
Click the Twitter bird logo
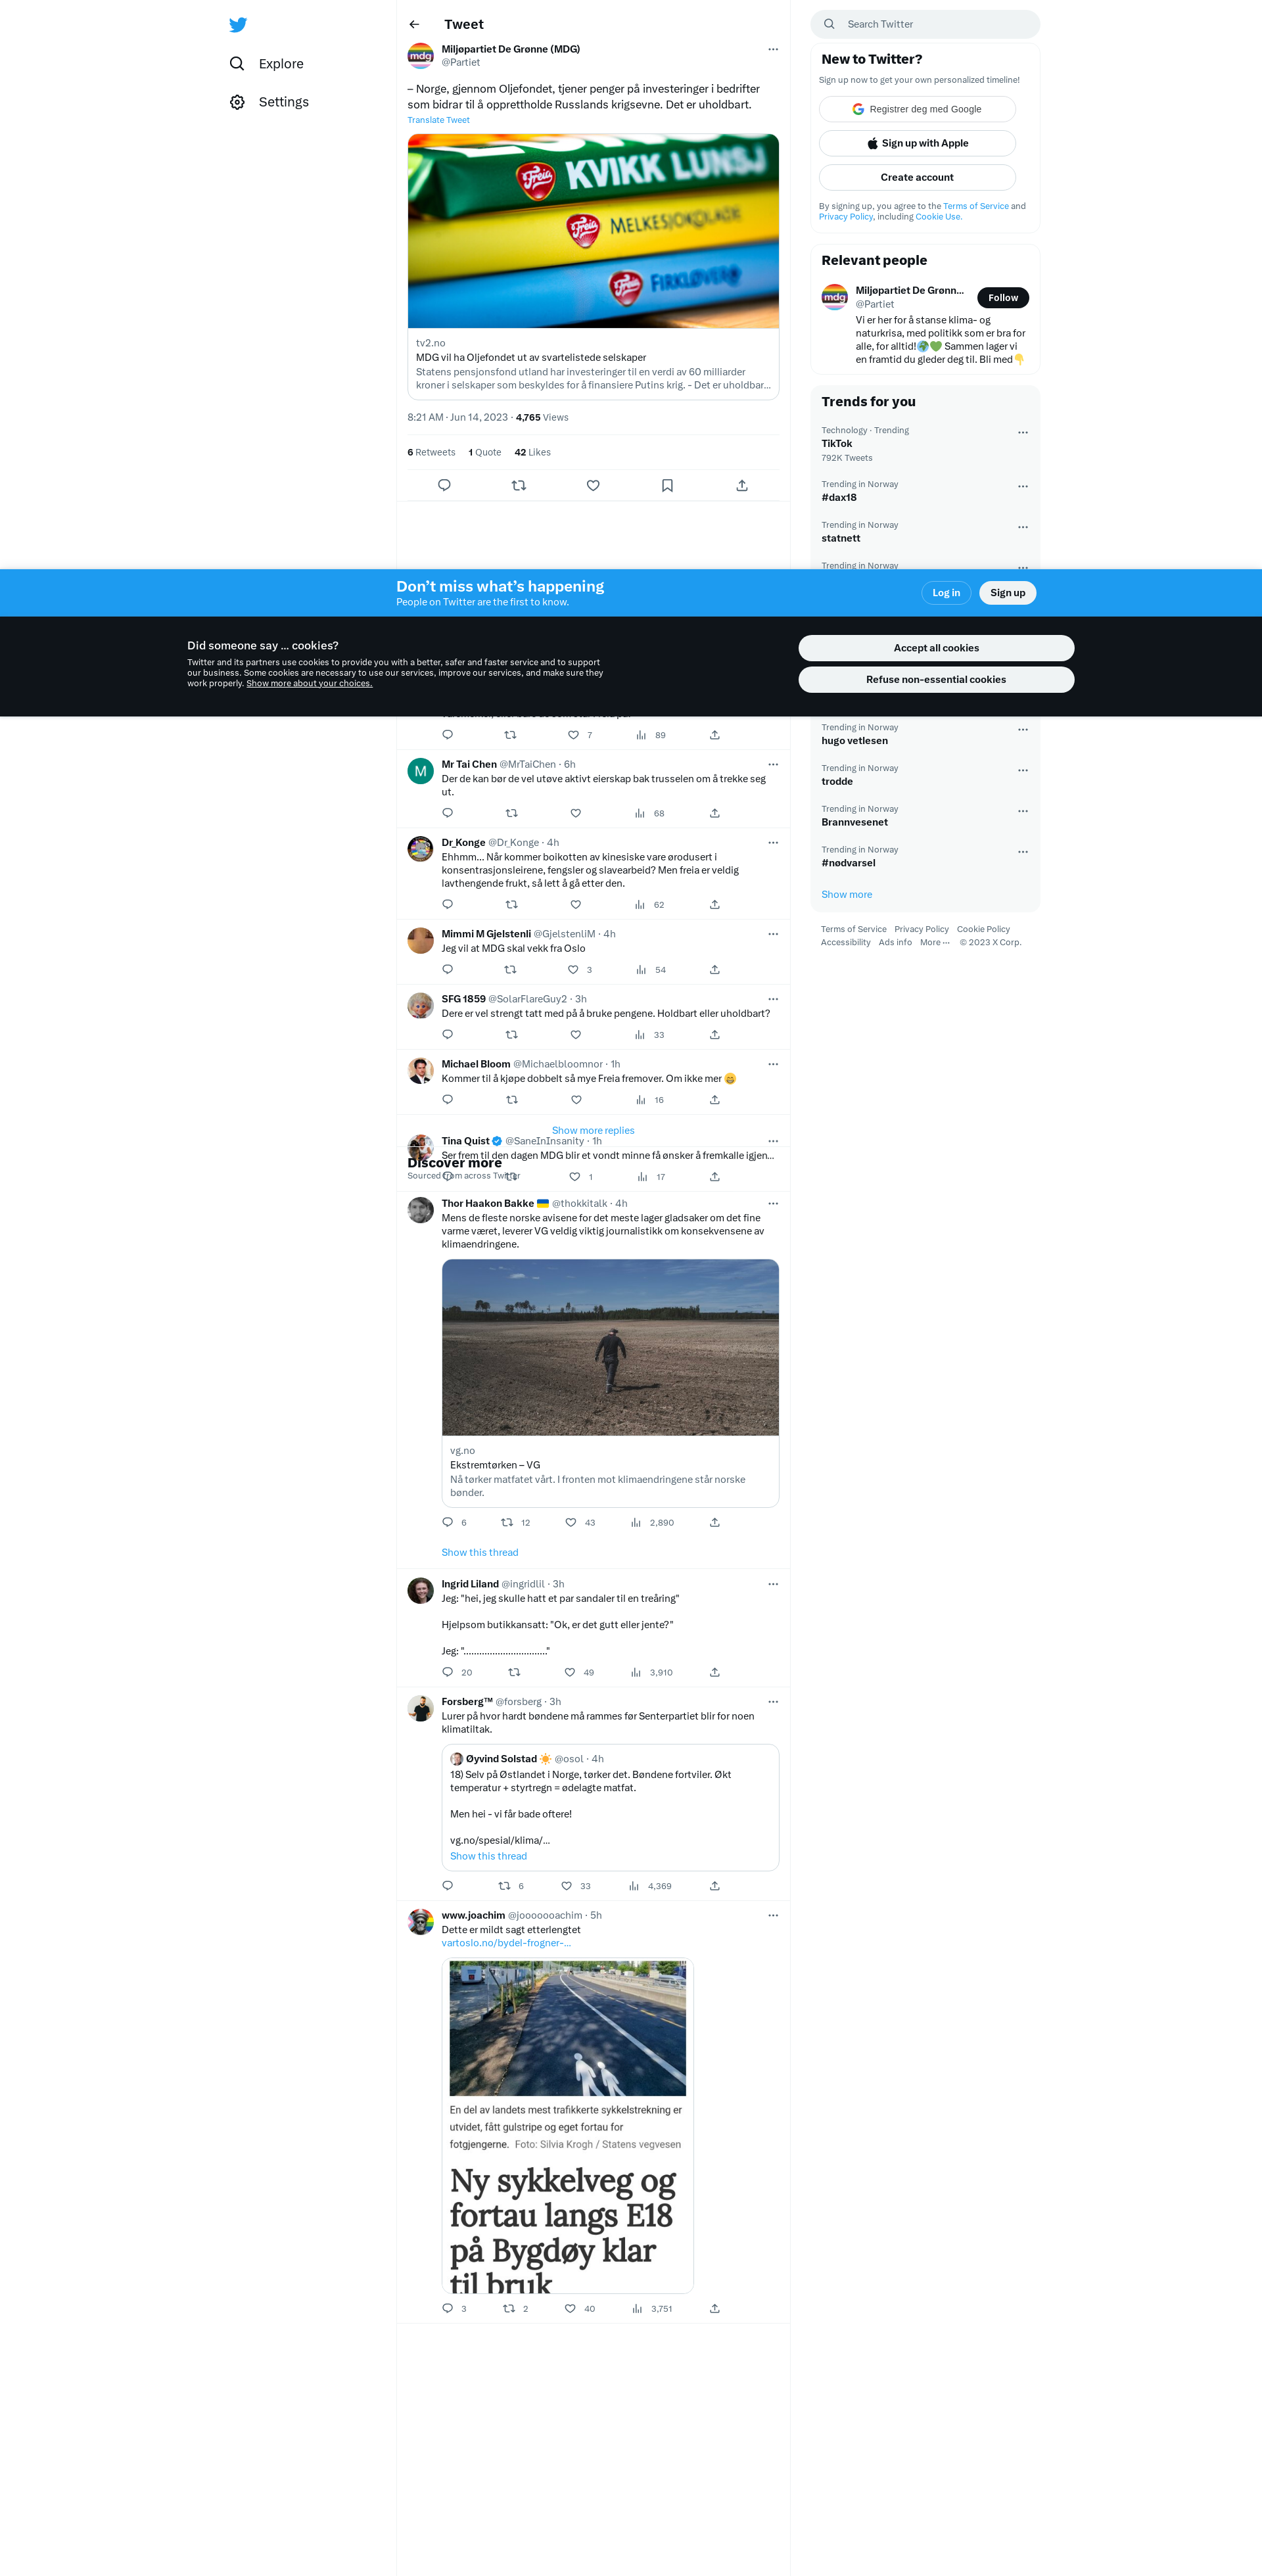237,25
